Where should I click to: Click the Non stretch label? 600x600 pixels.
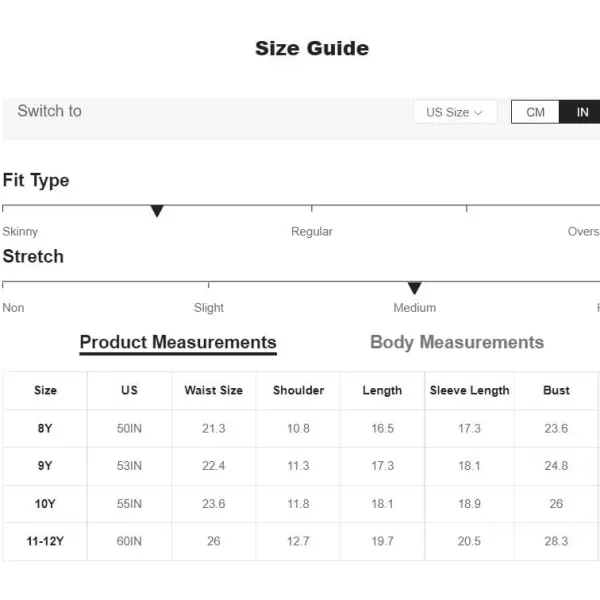pos(13,308)
